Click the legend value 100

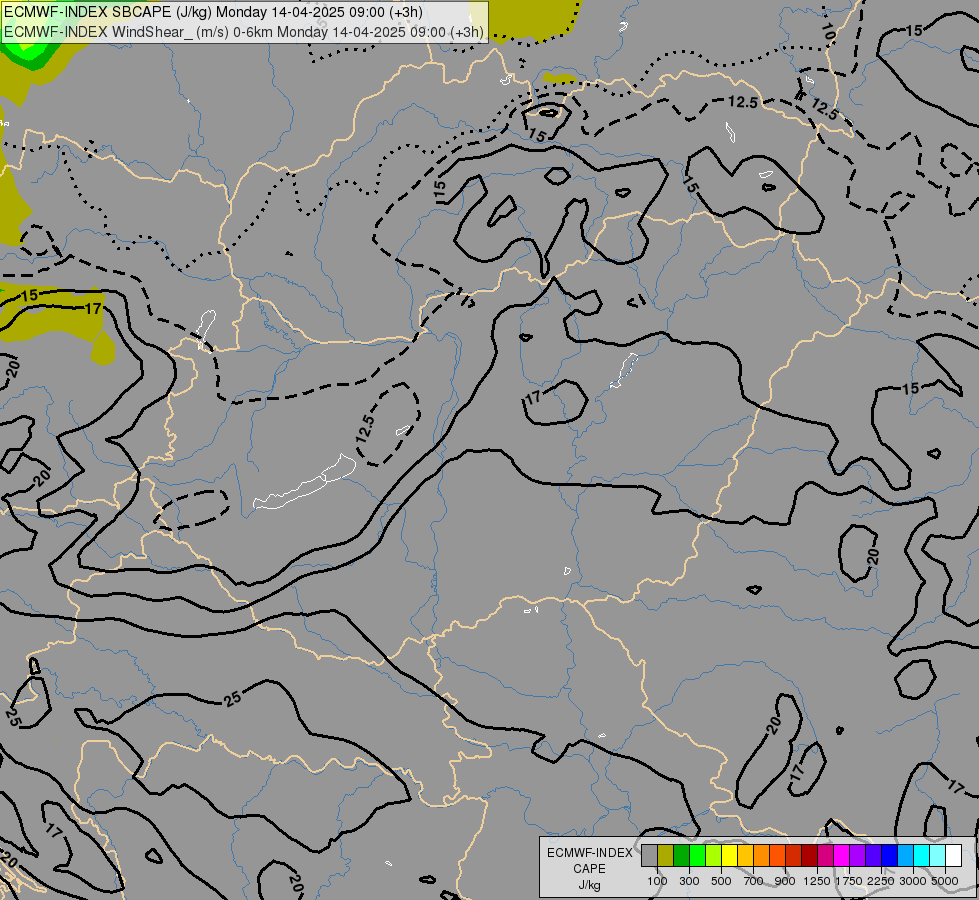[657, 881]
